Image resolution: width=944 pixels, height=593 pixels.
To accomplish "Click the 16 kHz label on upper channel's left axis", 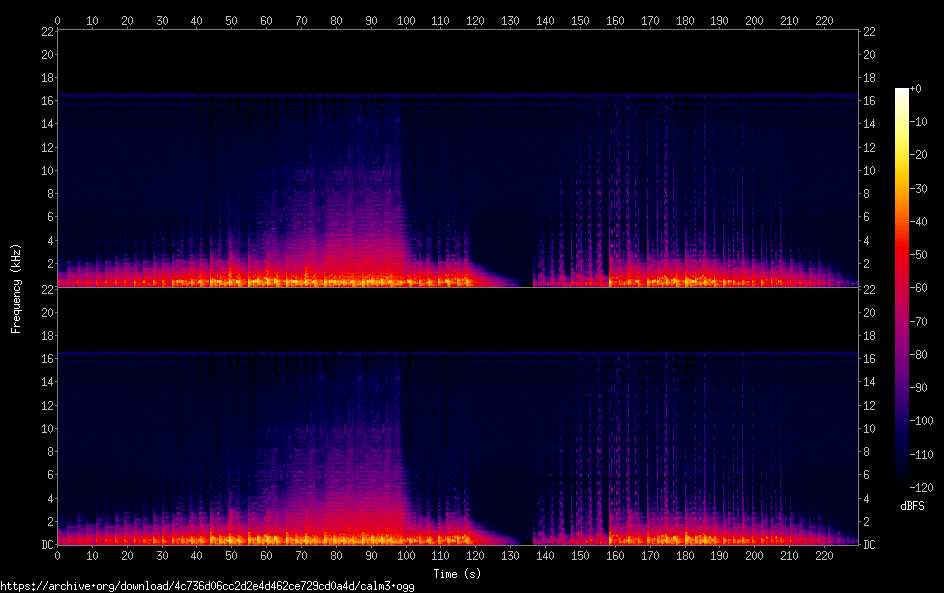I will tap(45, 101).
